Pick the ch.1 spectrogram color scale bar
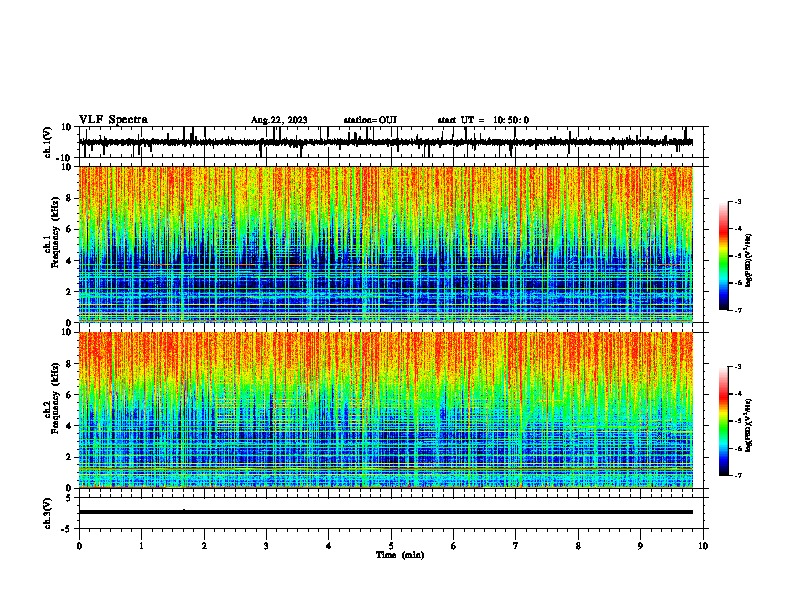 coord(723,256)
